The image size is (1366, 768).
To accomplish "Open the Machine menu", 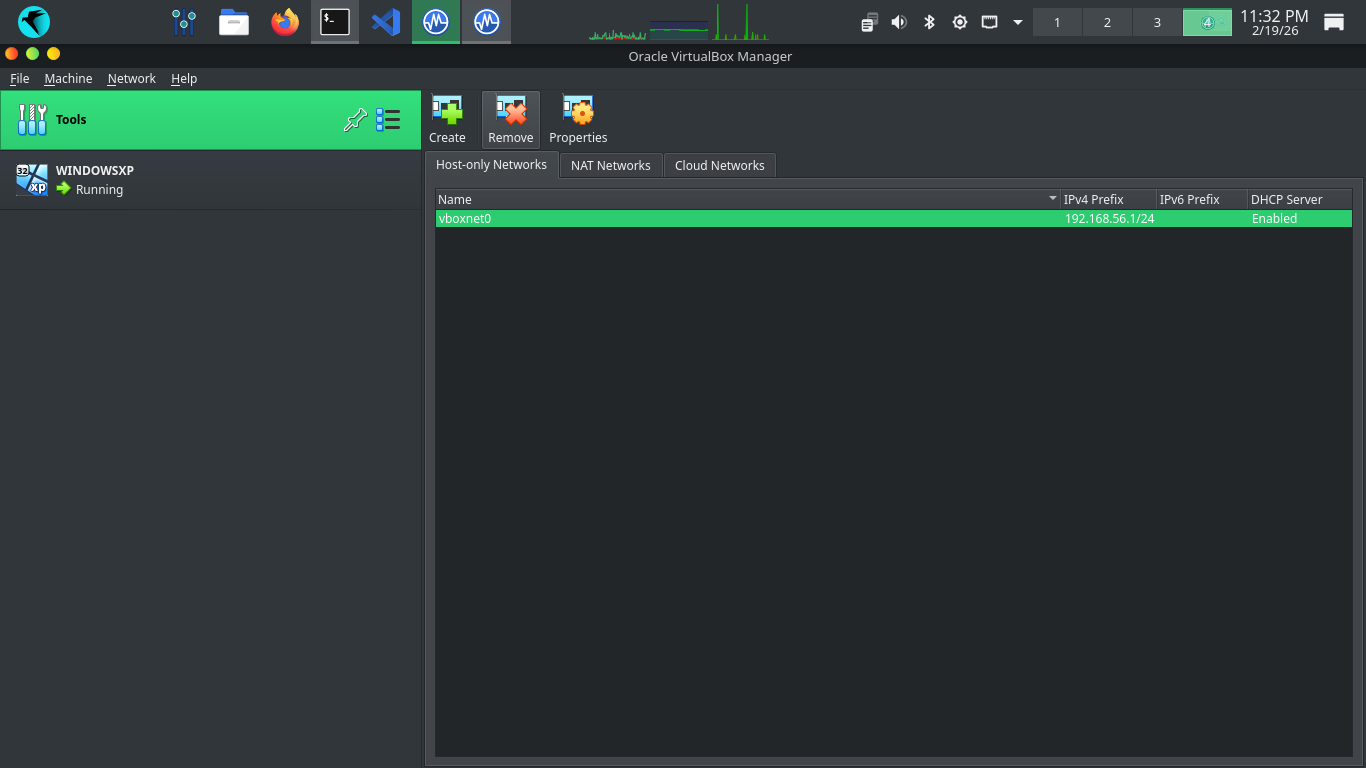I will (x=68, y=79).
